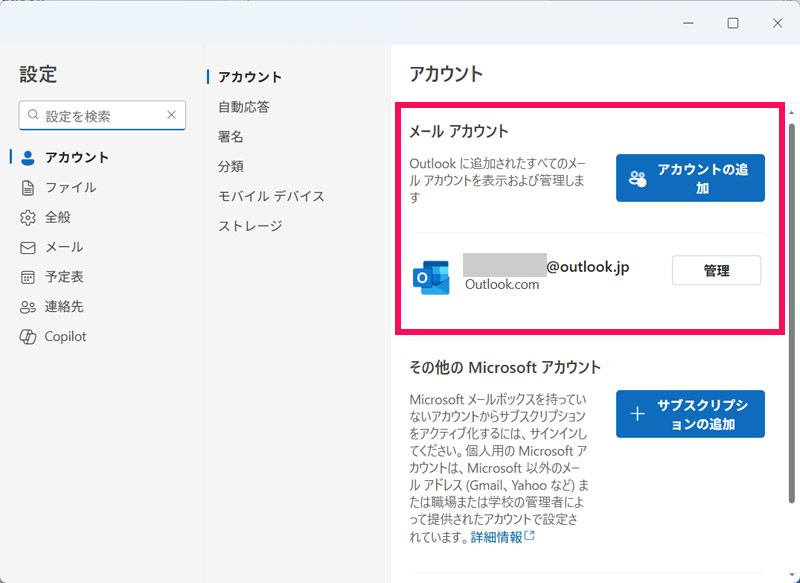Click the search magnifier icon
Image resolution: width=800 pixels, height=583 pixels.
(x=33, y=115)
